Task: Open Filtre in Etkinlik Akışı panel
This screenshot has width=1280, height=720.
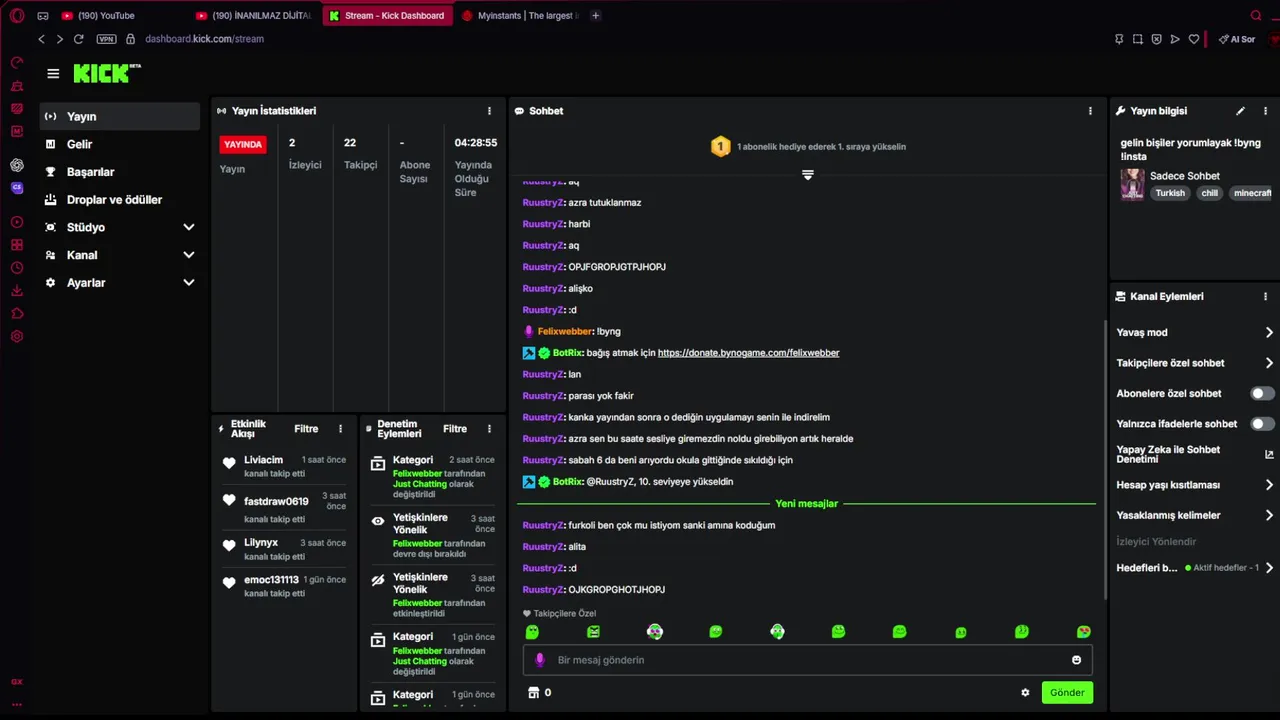Action: pos(306,429)
